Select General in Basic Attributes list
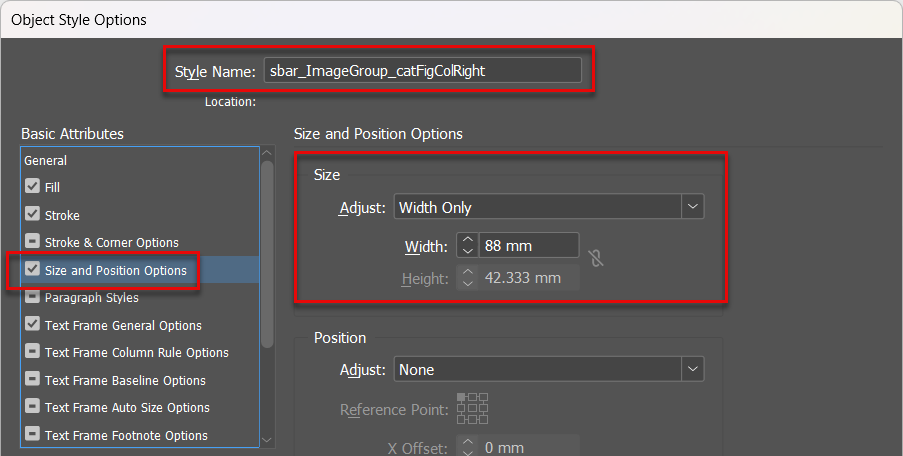 (x=45, y=161)
